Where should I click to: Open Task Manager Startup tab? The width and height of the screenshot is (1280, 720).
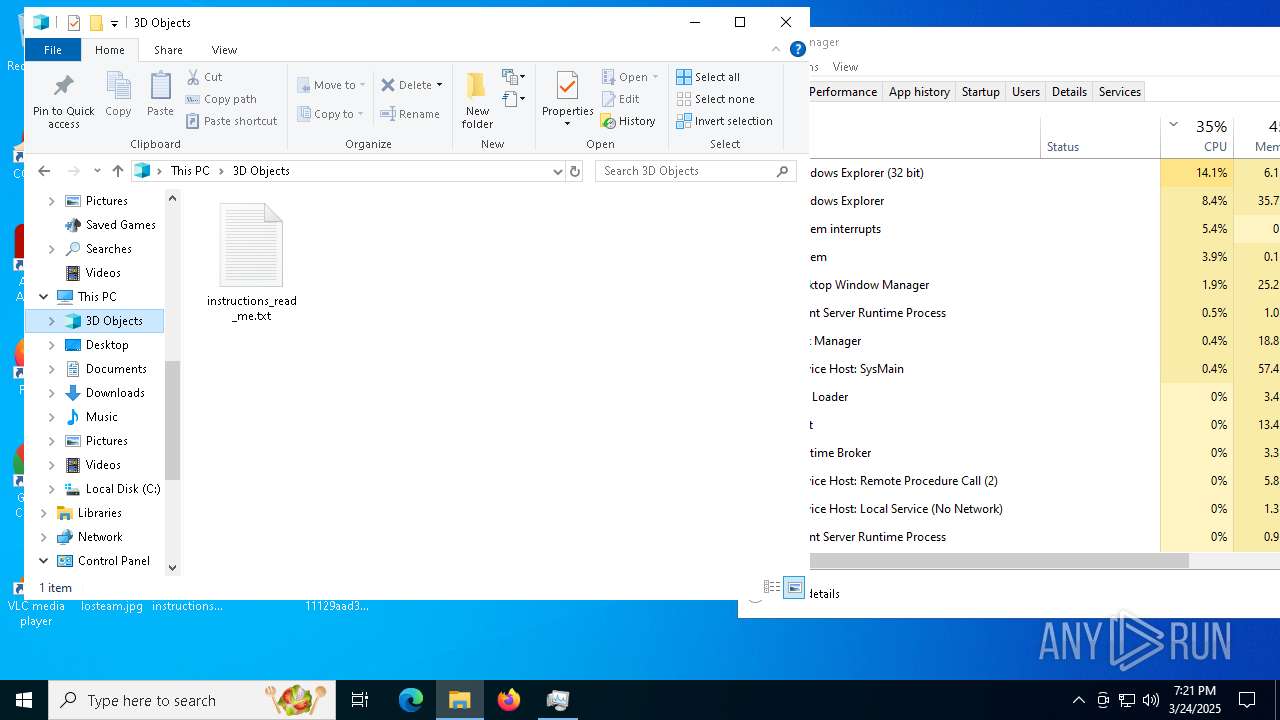coord(980,91)
